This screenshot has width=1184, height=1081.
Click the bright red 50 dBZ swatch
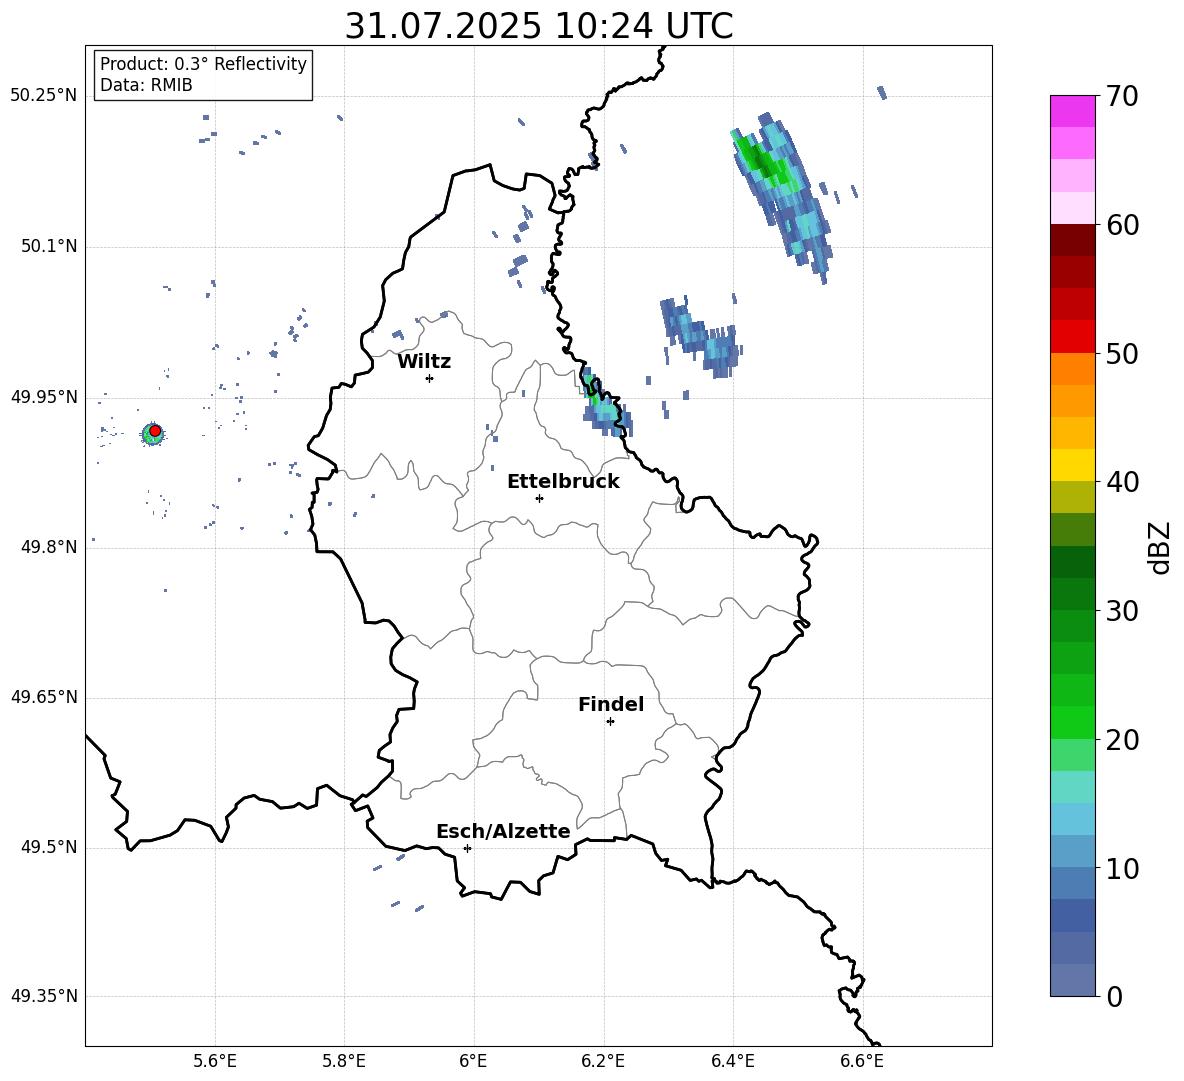1072,337
